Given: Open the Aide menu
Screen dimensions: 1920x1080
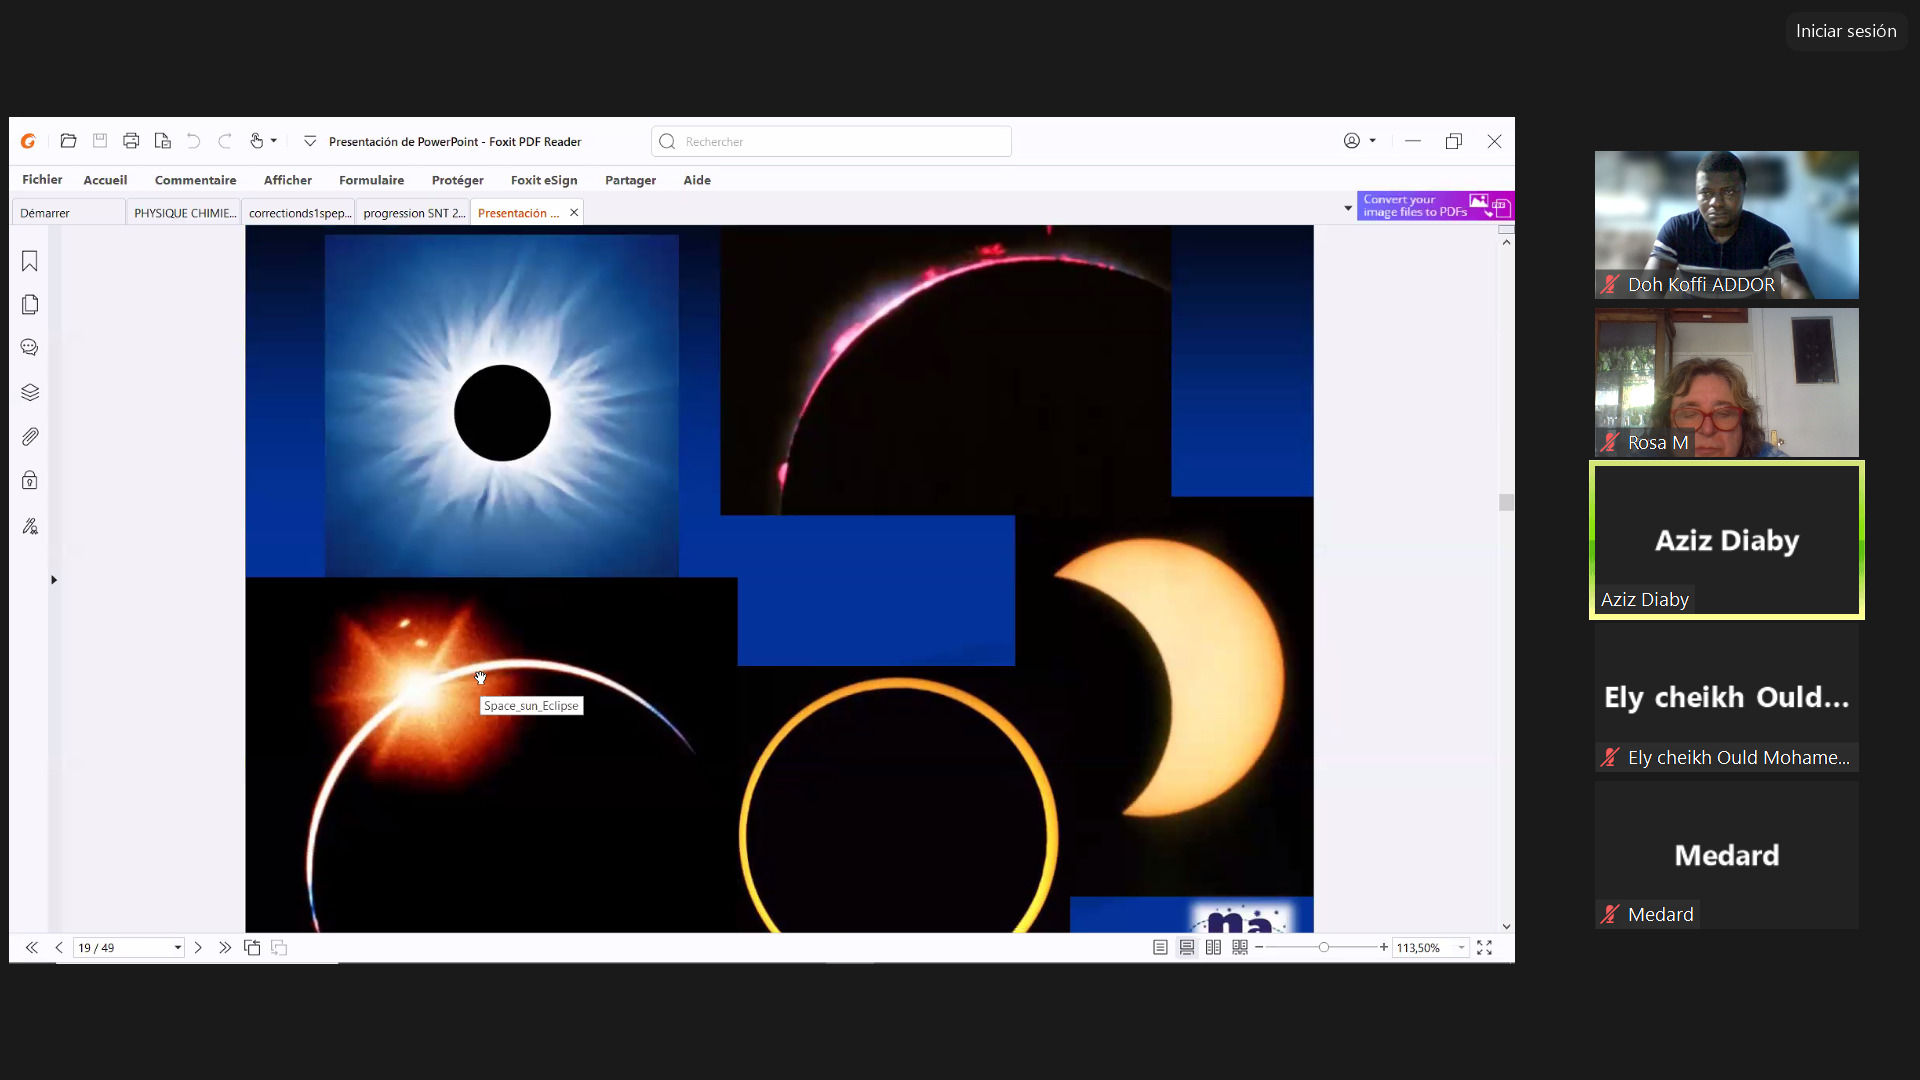Looking at the screenshot, I should (697, 180).
